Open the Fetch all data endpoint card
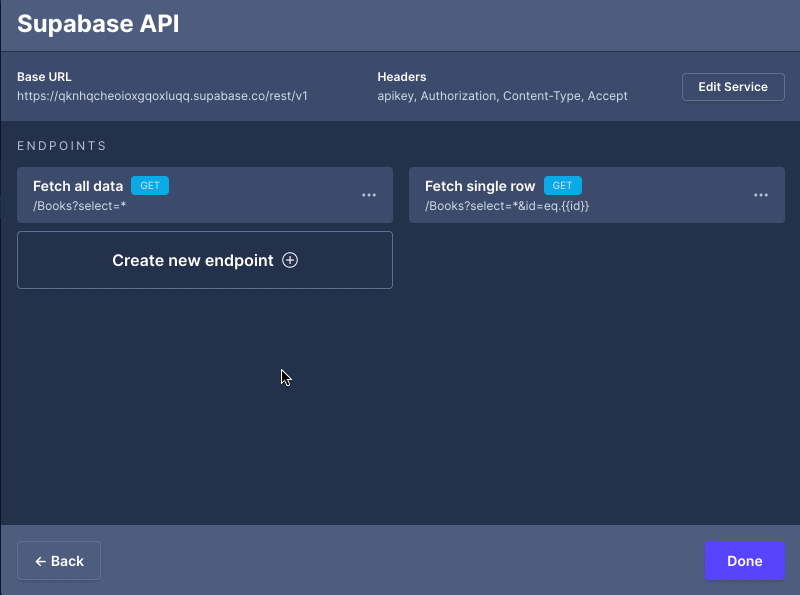800x595 pixels. click(205, 195)
